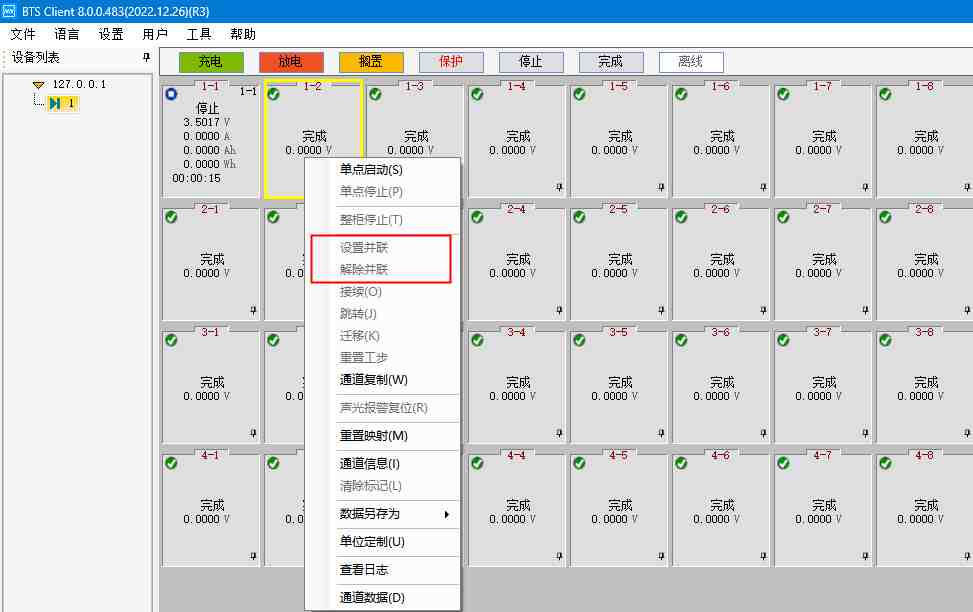Viewport: 973px width, 612px height.
Task: Click the 停止 status legend button
Action: coord(531,62)
